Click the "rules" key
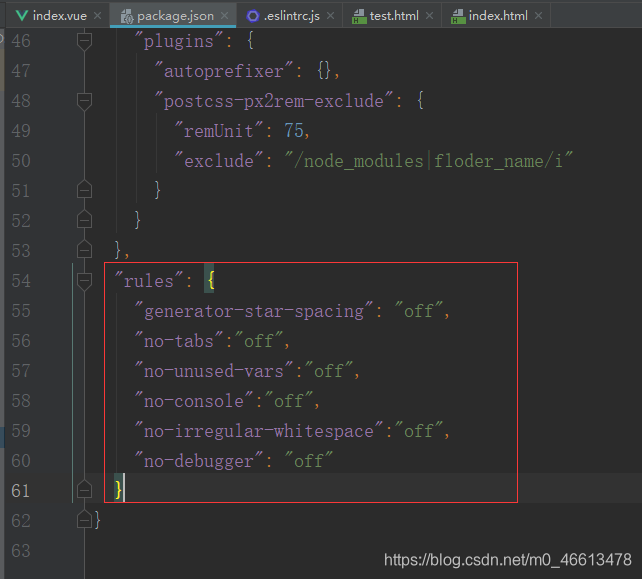The width and height of the screenshot is (642, 579). coord(149,280)
